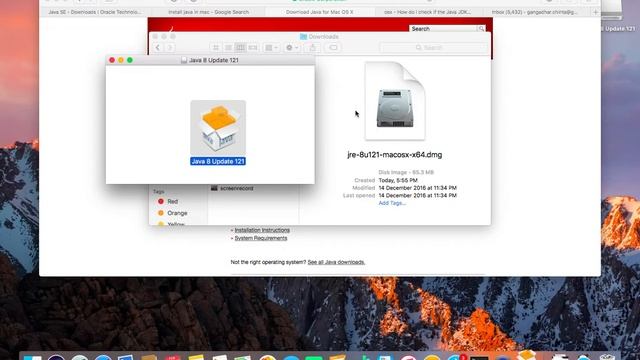The image size is (640, 360).
Task: Click the Downloads window back arrow
Action: (x=158, y=48)
